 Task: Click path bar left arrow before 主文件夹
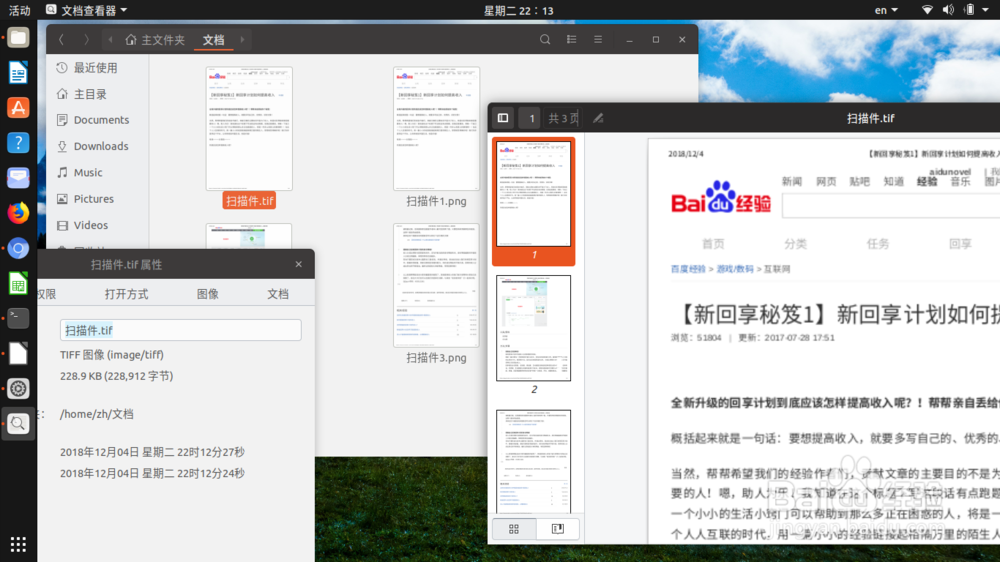(110, 40)
